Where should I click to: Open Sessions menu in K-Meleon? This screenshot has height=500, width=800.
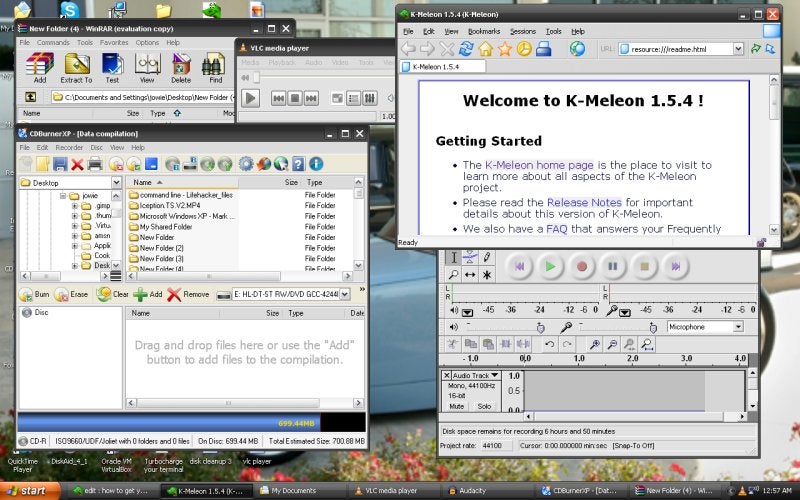pyautogui.click(x=523, y=31)
